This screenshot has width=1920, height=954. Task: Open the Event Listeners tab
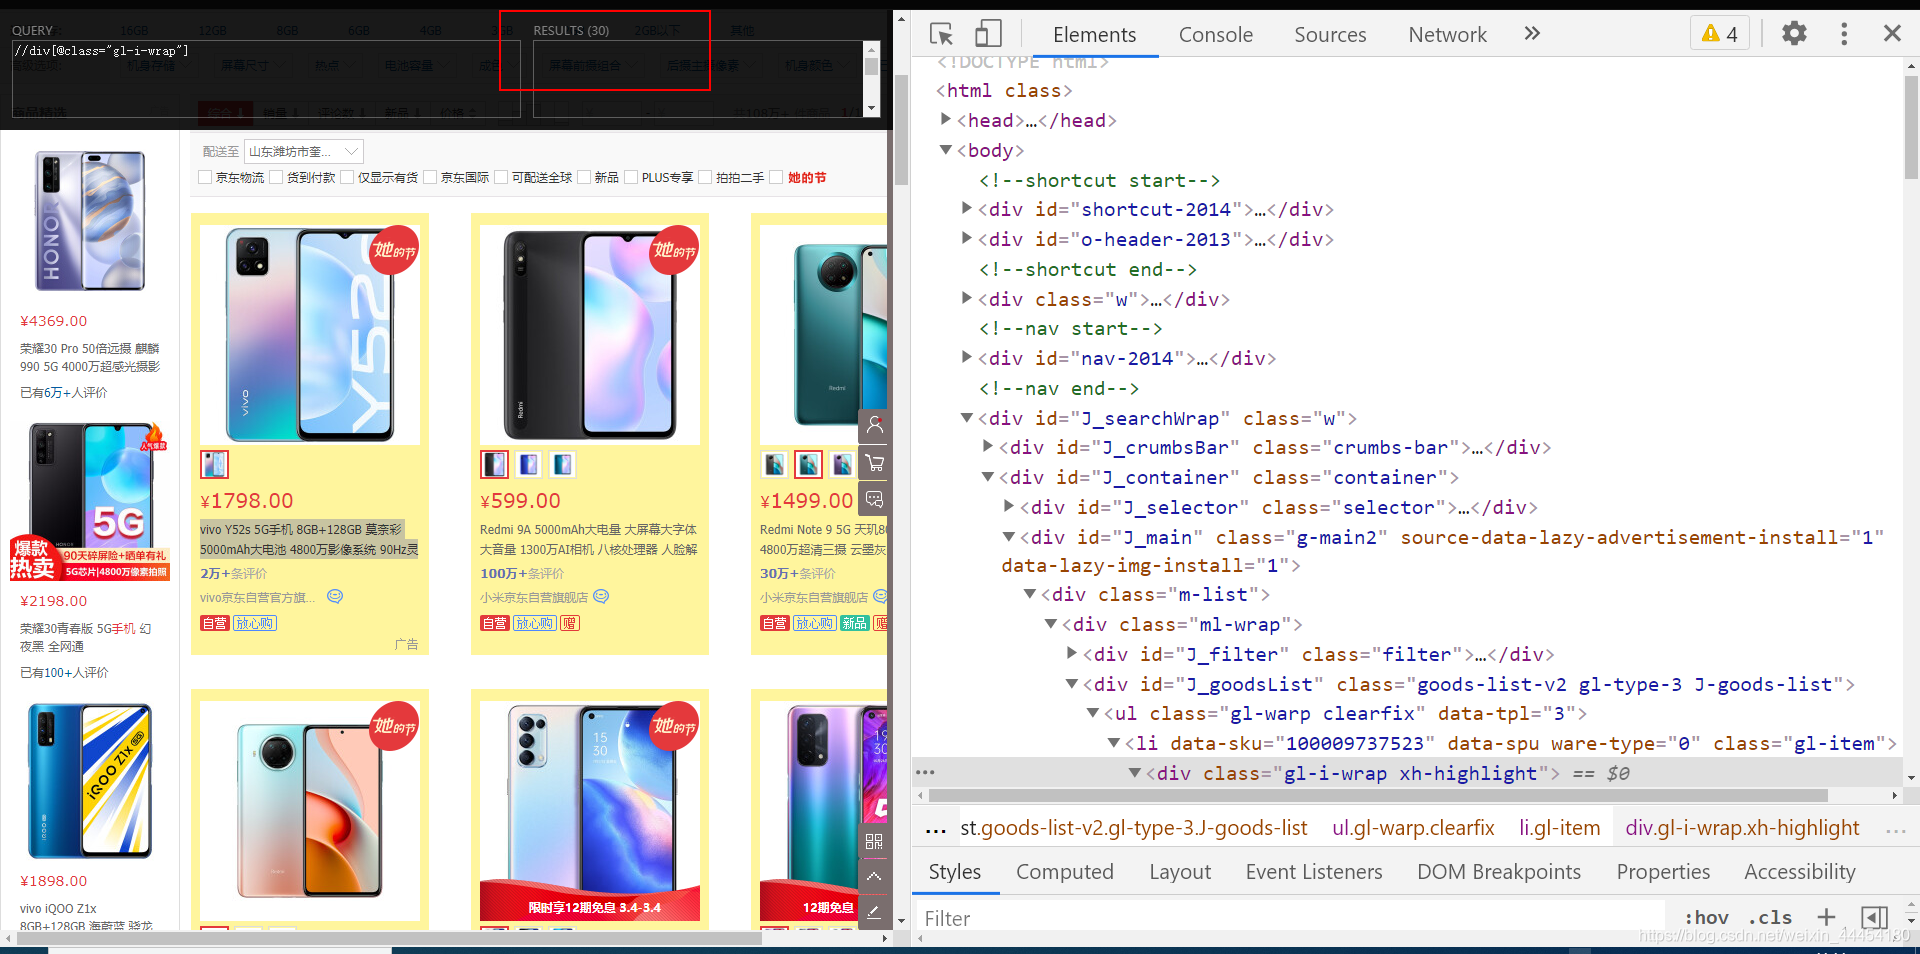click(1314, 872)
